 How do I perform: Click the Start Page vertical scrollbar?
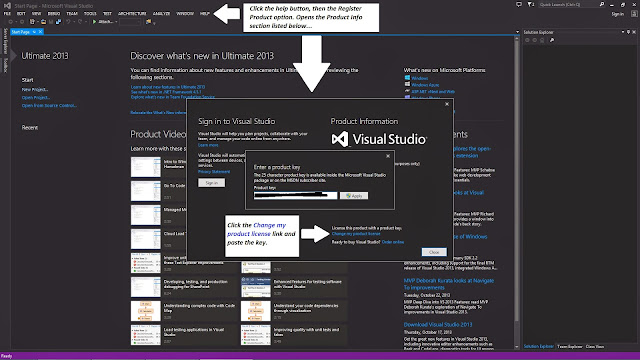click(517, 192)
